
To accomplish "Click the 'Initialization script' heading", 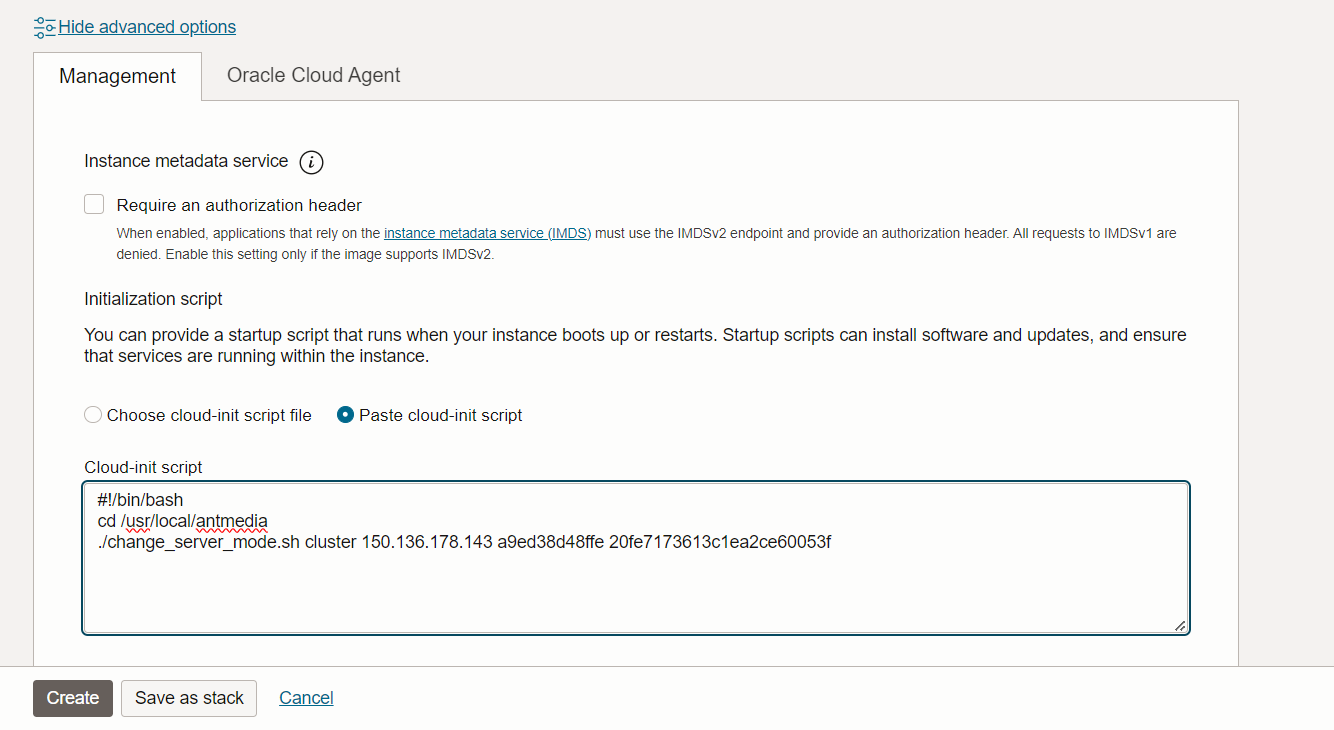I will click(153, 299).
